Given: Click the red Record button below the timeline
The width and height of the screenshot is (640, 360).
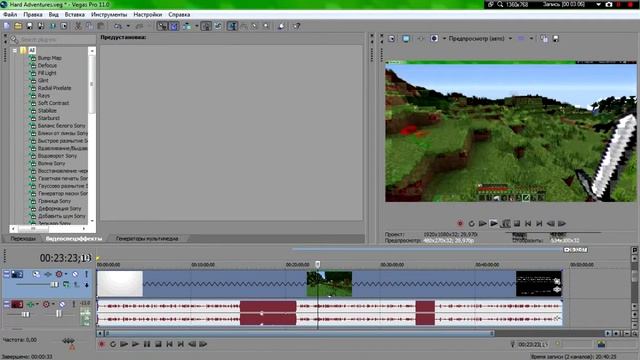Looking at the screenshot, I should click(x=102, y=344).
